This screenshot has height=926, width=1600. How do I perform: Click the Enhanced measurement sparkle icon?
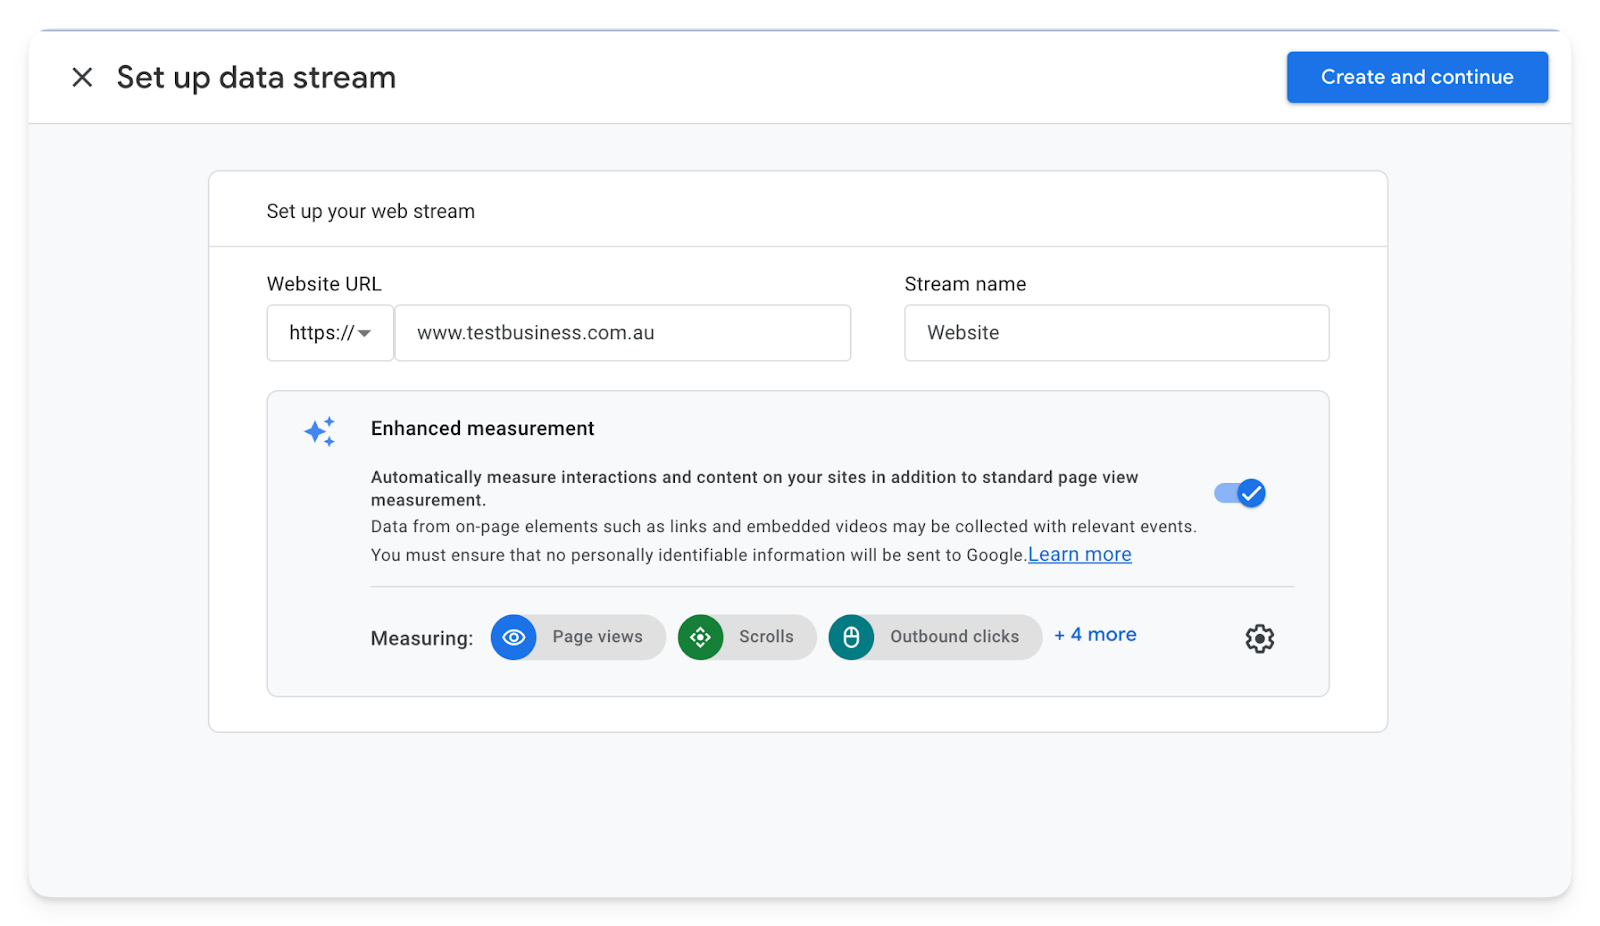(320, 431)
